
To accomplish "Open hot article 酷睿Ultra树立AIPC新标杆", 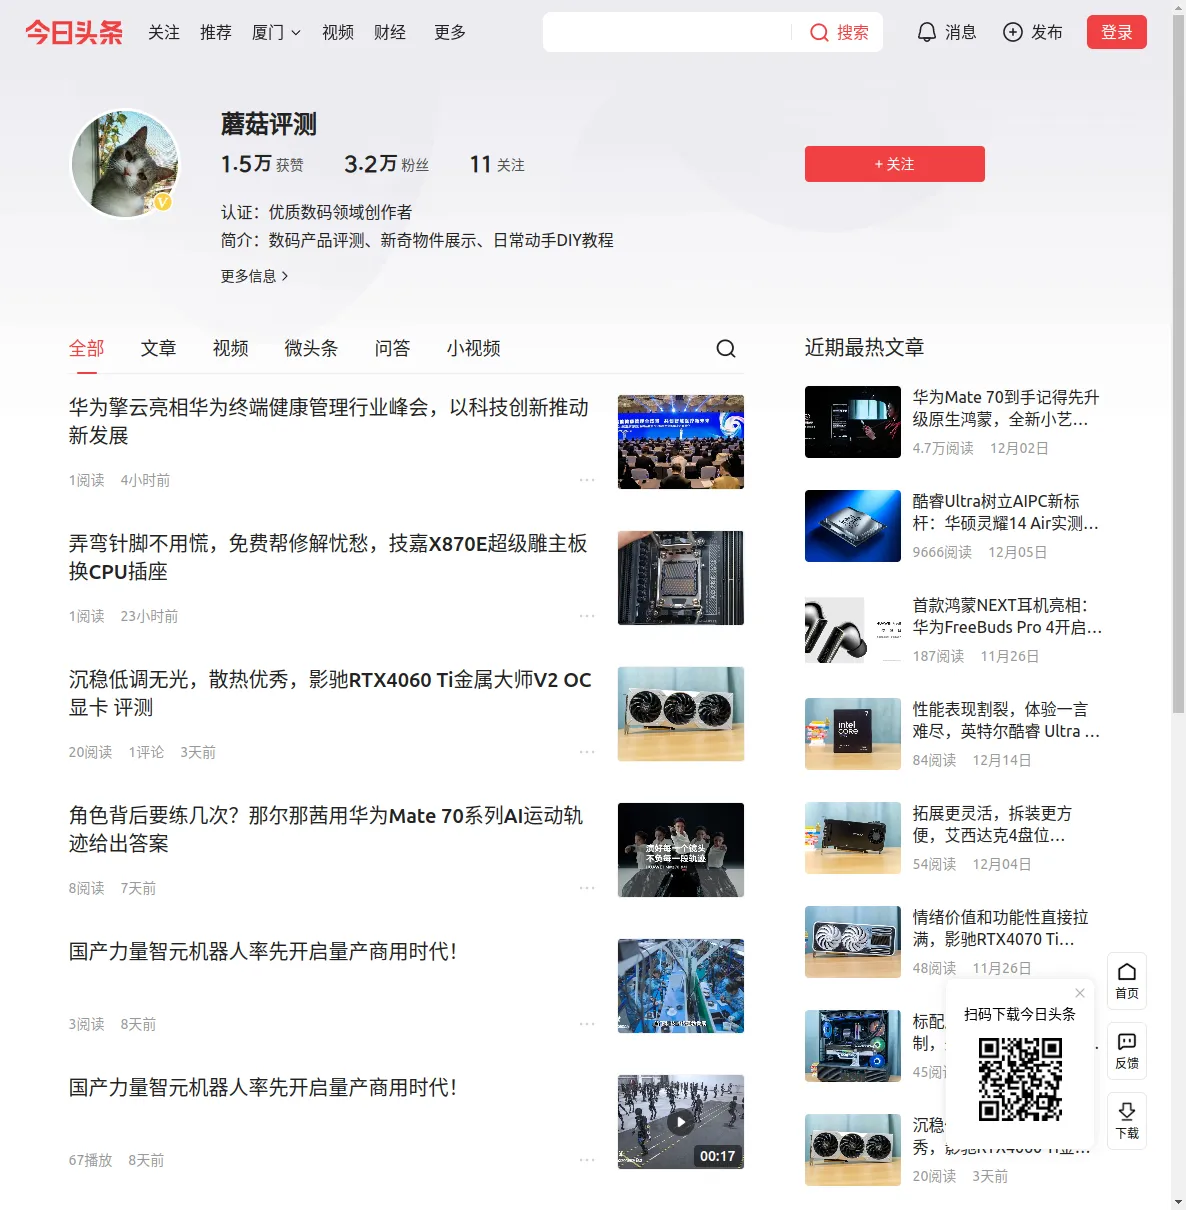I will (1005, 512).
